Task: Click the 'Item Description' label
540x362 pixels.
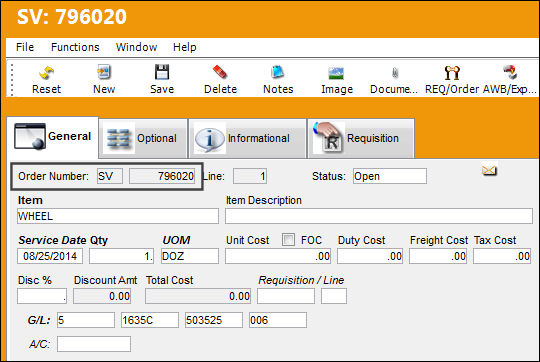Action: [x=264, y=200]
